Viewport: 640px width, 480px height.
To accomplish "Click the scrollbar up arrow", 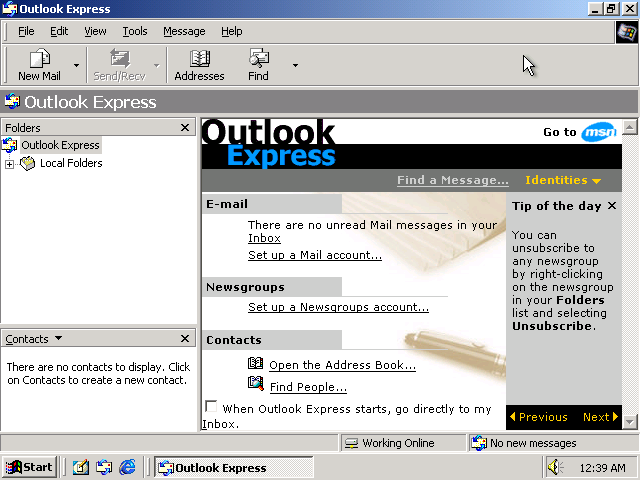I will tap(630, 127).
